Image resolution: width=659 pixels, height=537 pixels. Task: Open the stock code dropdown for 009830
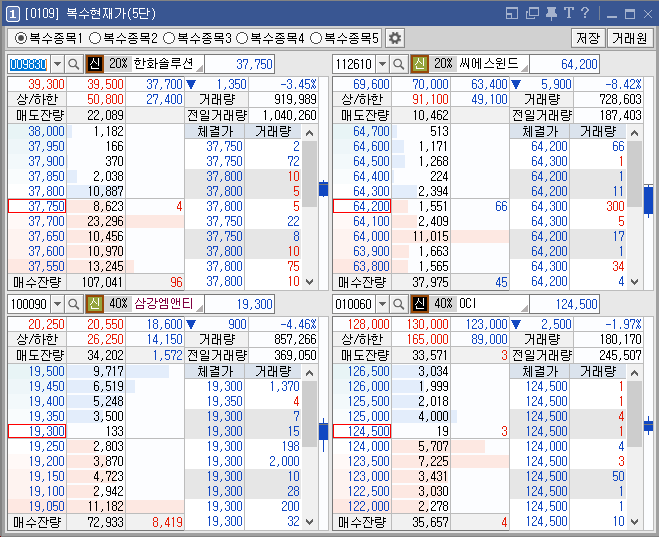[x=58, y=64]
